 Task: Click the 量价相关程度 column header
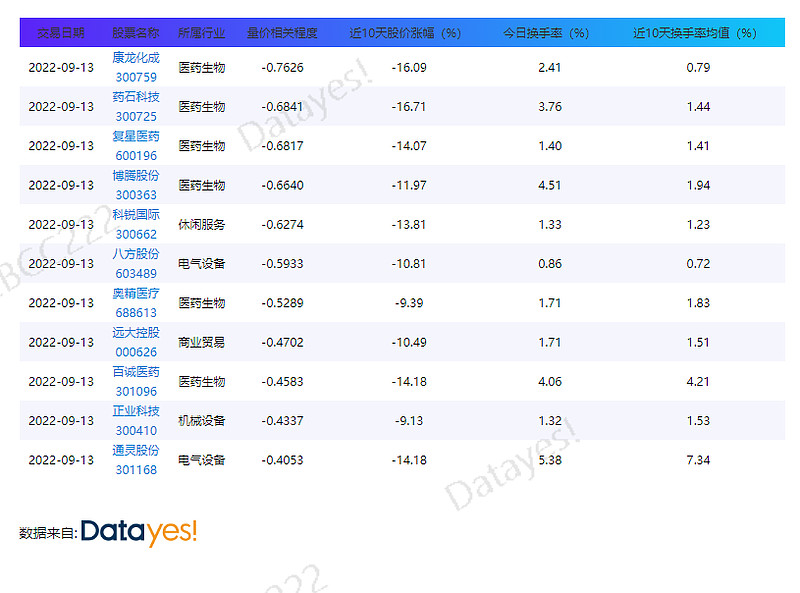coord(282,33)
